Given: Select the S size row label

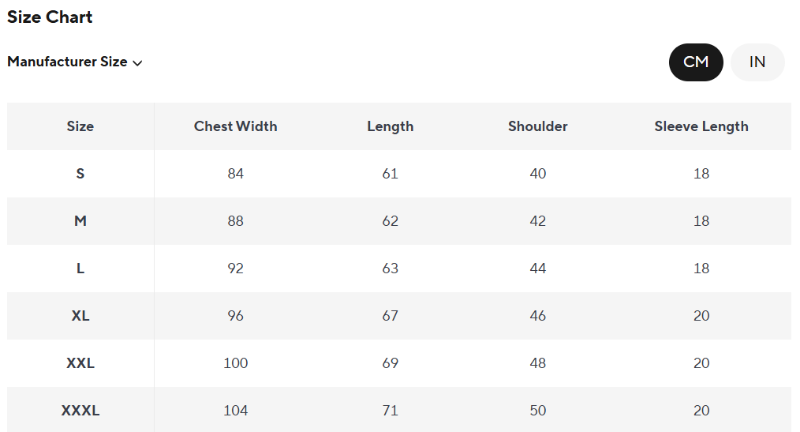Looking at the screenshot, I should tap(80, 173).
